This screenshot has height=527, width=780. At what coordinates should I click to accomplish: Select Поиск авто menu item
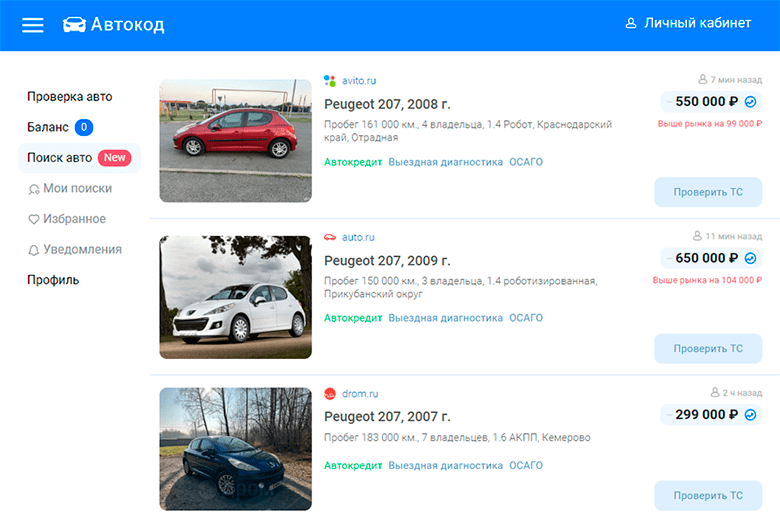click(80, 158)
